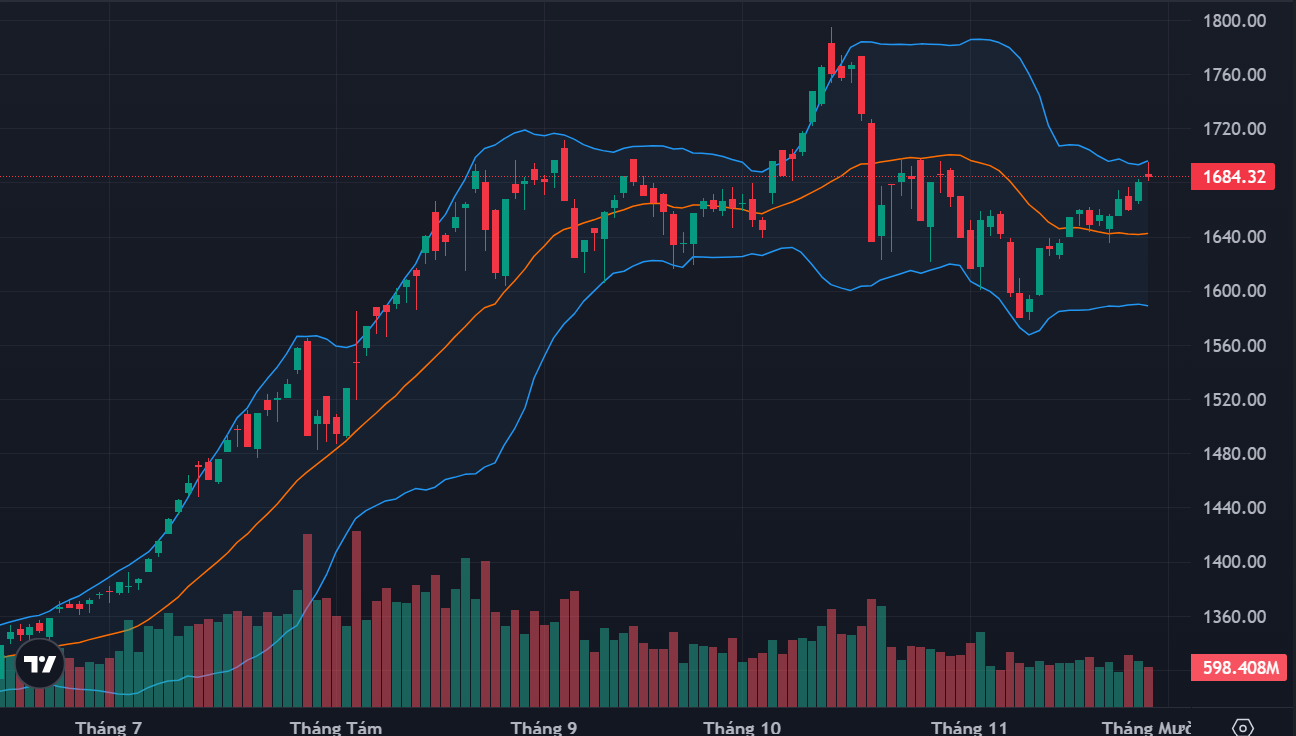
Task: Click the 1360.00 price scale label
Action: pos(1234,617)
